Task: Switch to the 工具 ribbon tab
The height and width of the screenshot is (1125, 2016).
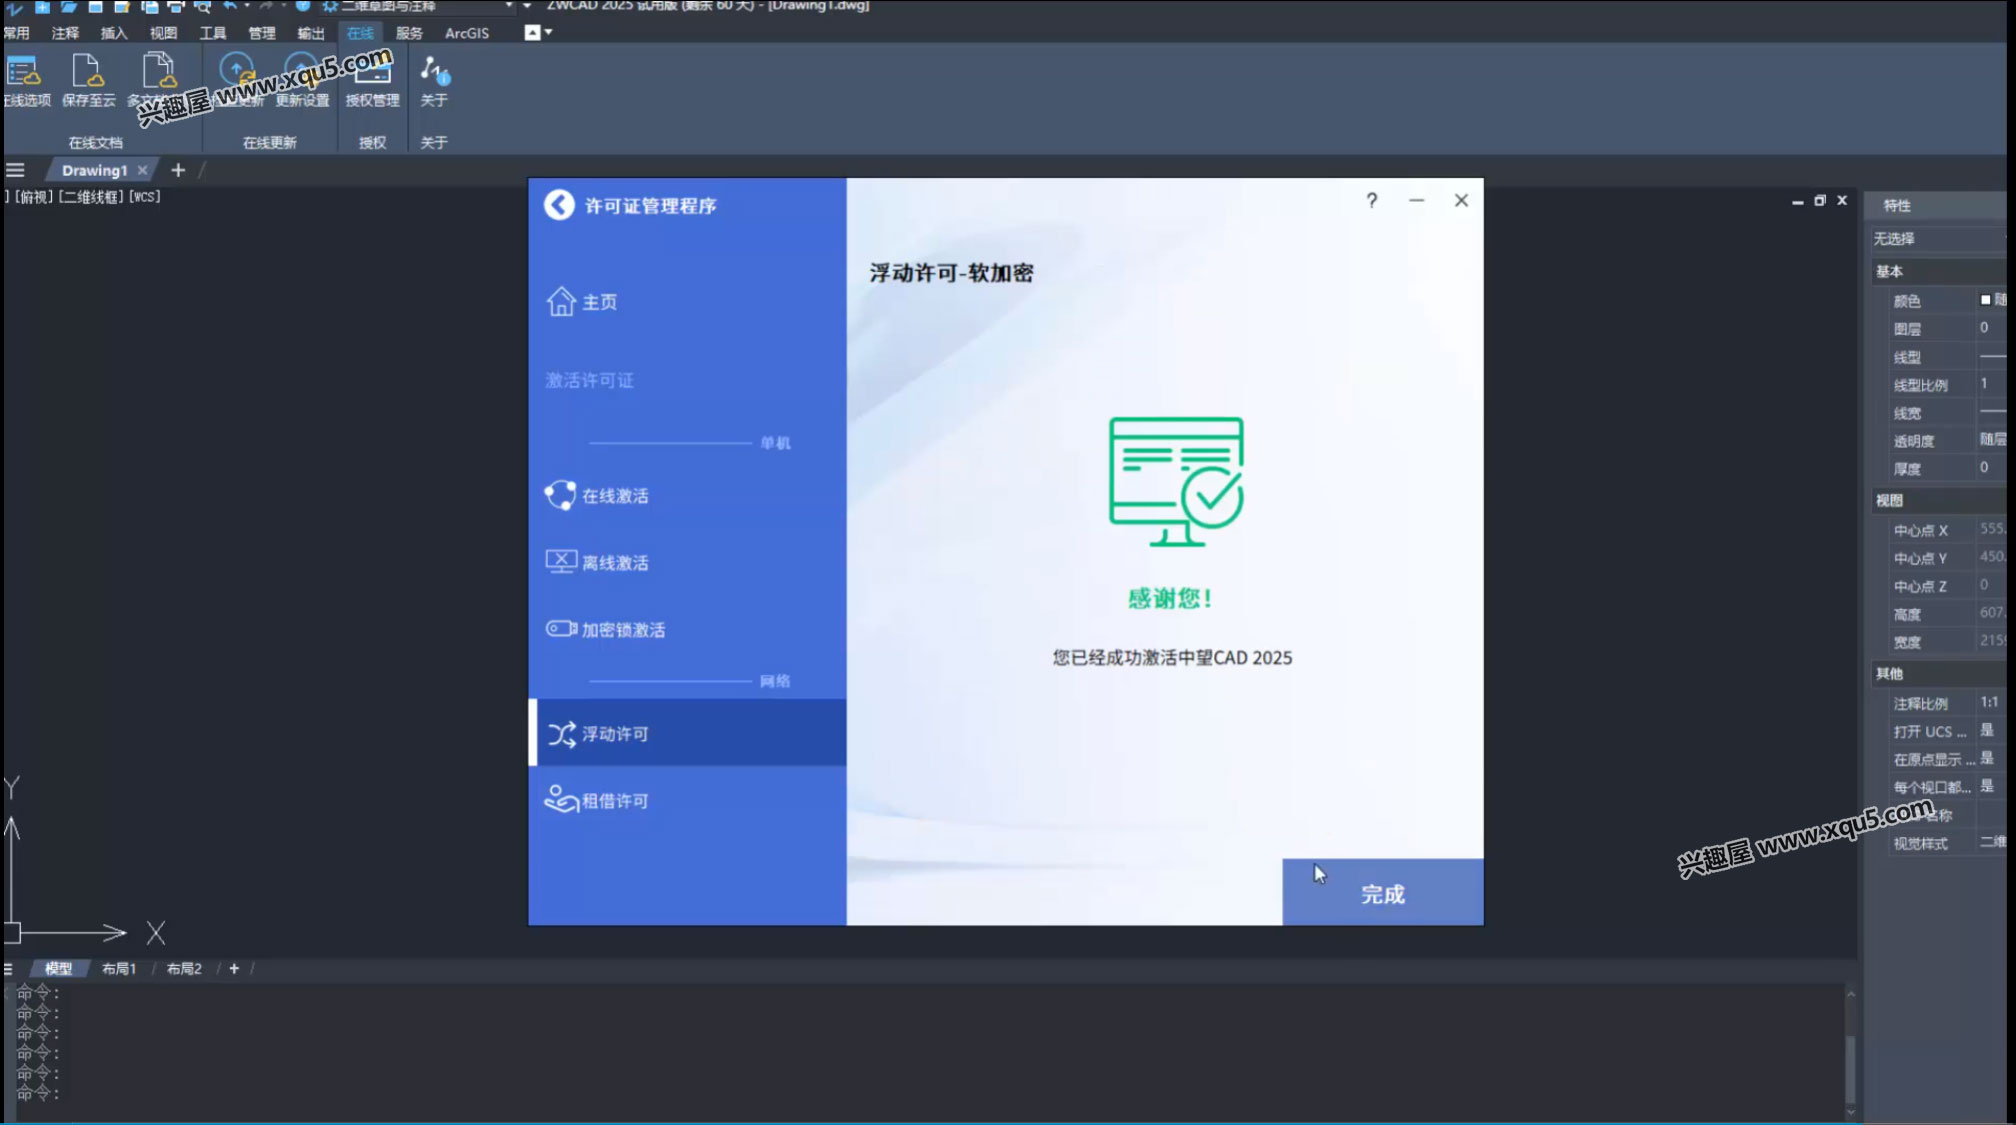Action: tap(212, 33)
